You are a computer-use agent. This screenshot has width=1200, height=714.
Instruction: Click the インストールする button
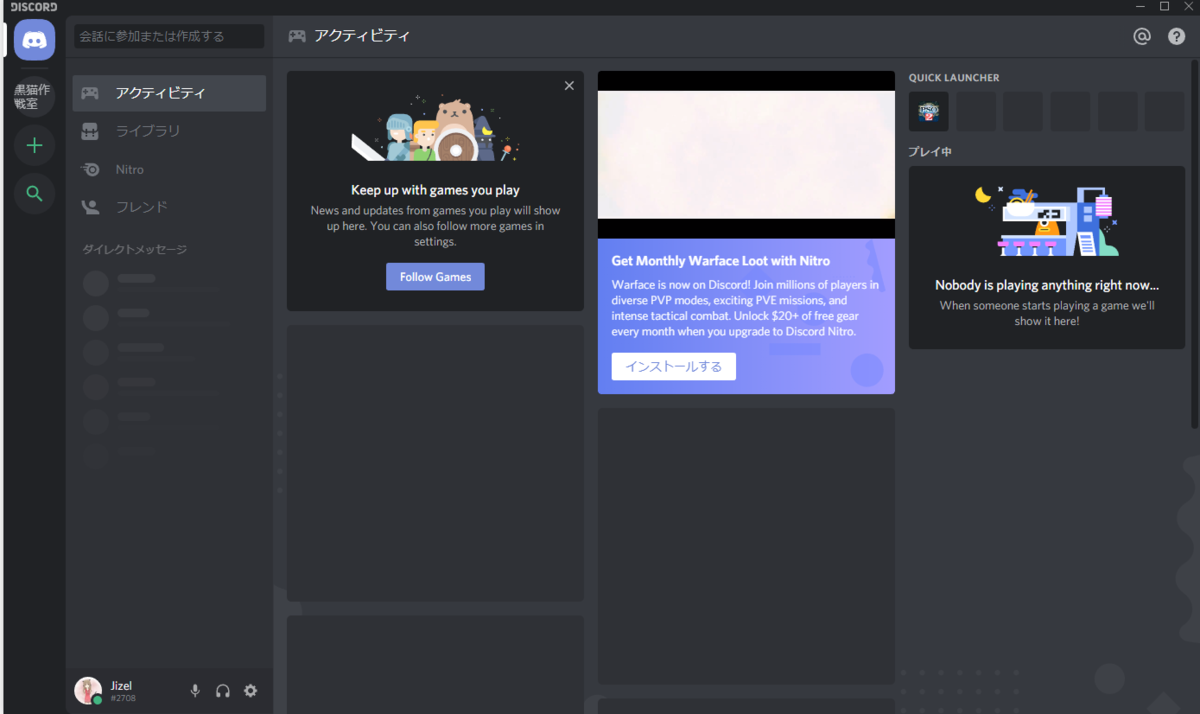674,366
